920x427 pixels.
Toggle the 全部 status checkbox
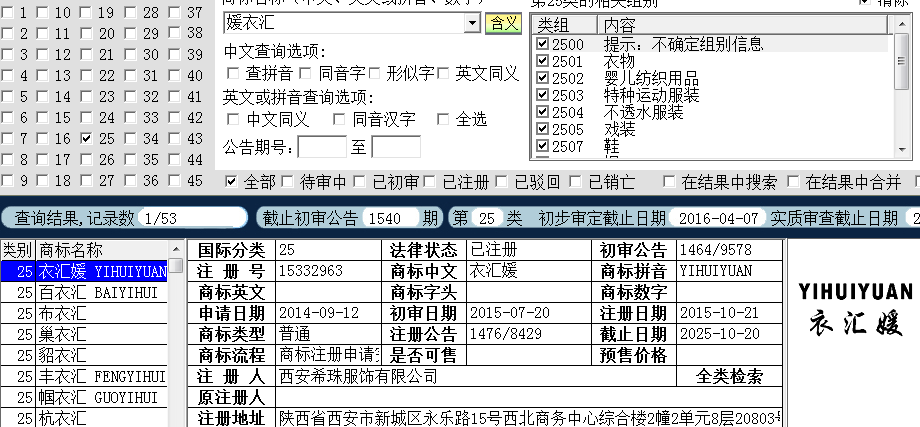[231, 182]
